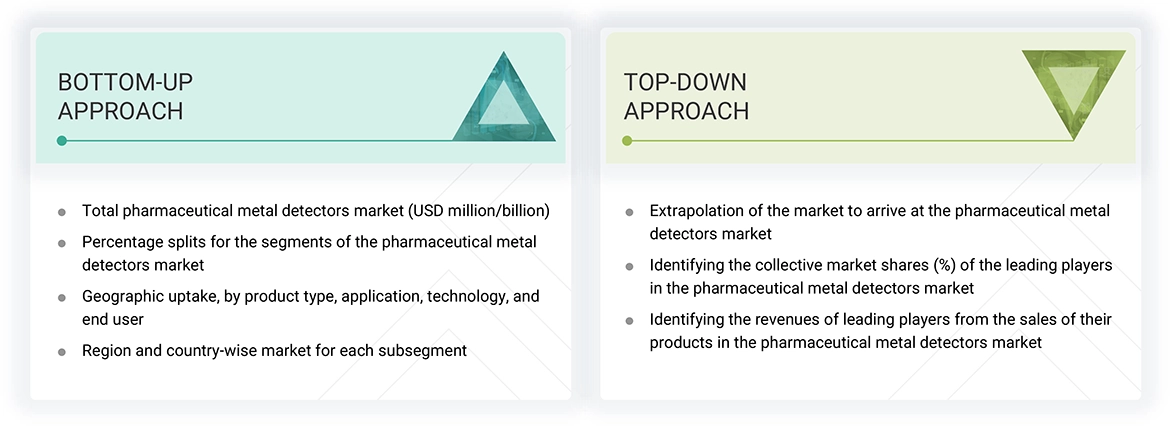Click the bullet beside 'Total pharmaceutical metal detectors'
Image resolution: width=1170 pixels, height=426 pixels.
62,212
